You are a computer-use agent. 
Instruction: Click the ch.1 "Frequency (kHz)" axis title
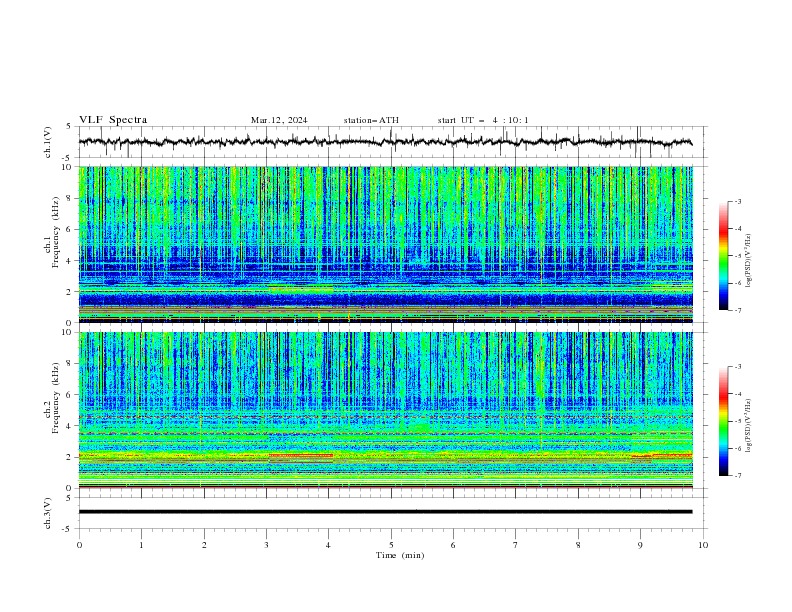click(x=56, y=233)
